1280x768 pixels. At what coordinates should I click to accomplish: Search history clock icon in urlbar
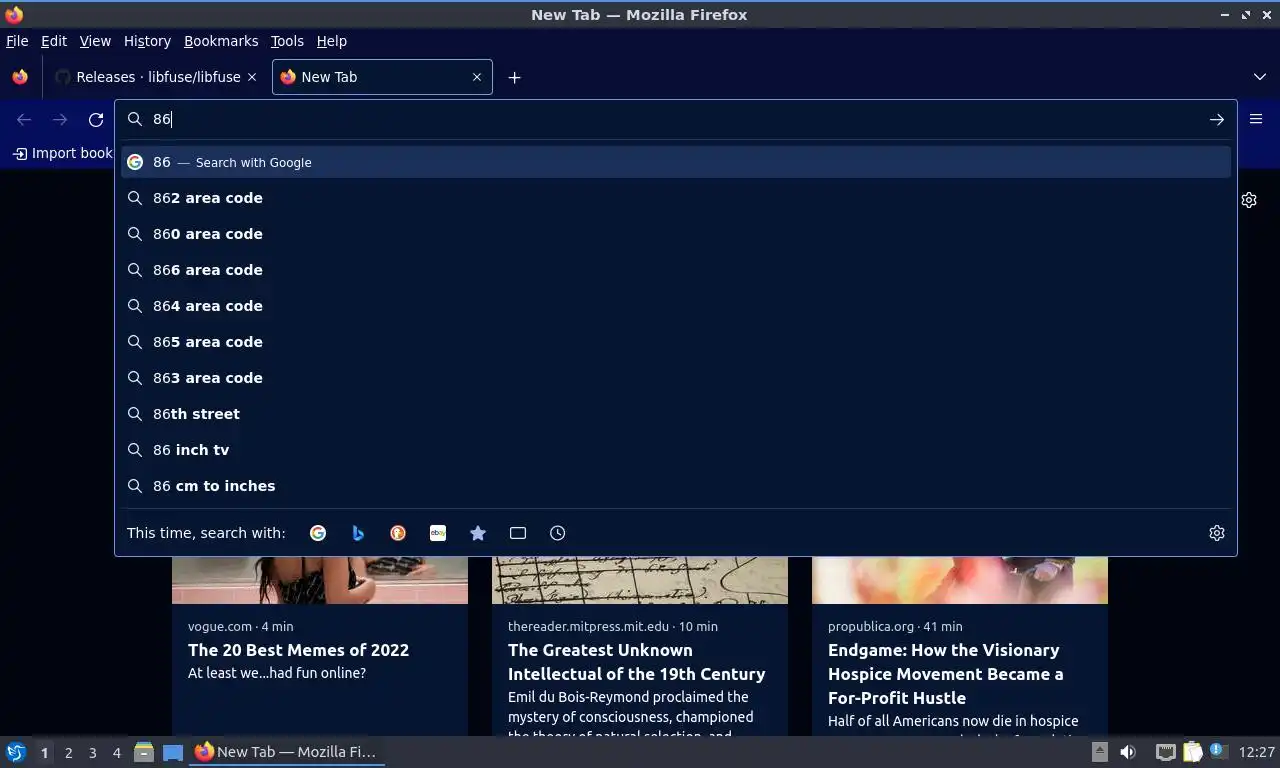(558, 533)
